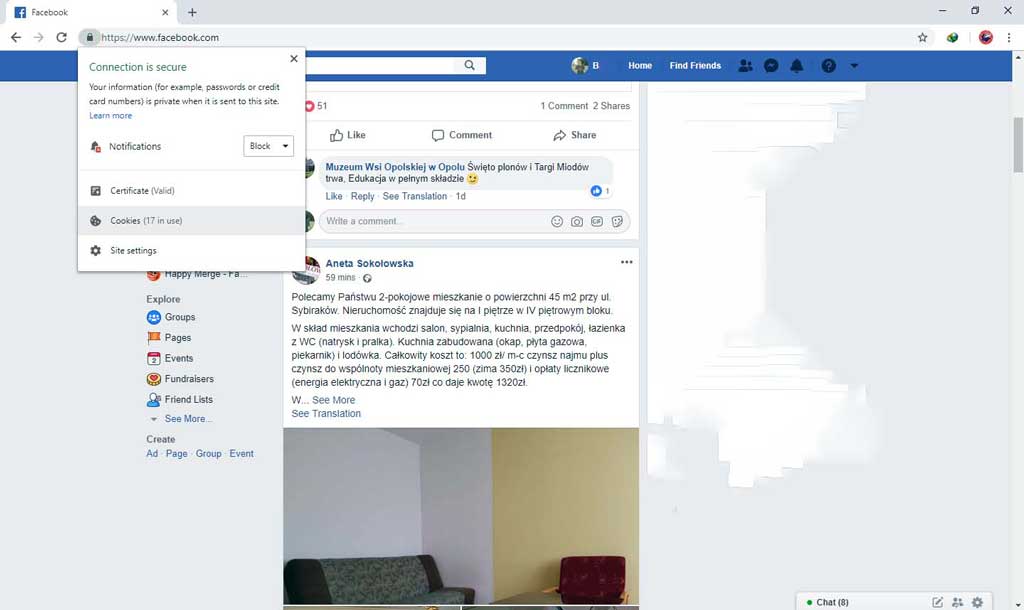Screen dimensions: 1024x610
Task: Expand post text with See More
Action: pos(333,400)
